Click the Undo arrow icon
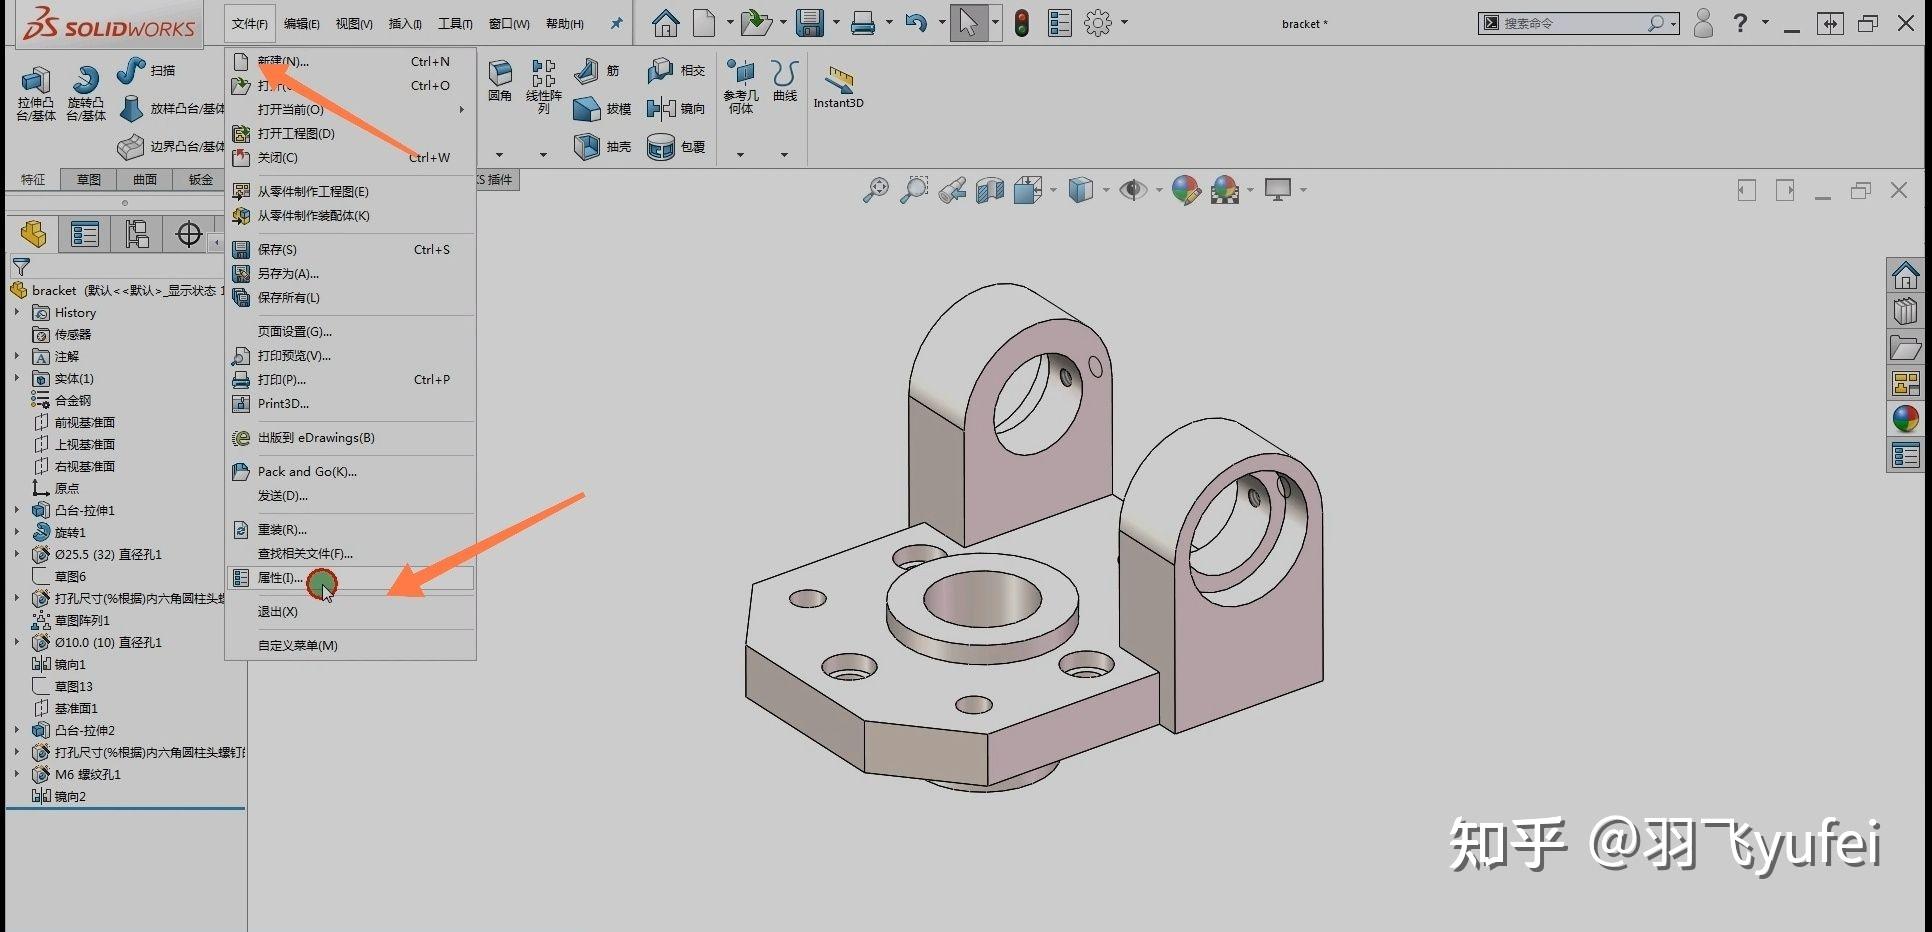This screenshot has height=932, width=1932. [915, 23]
